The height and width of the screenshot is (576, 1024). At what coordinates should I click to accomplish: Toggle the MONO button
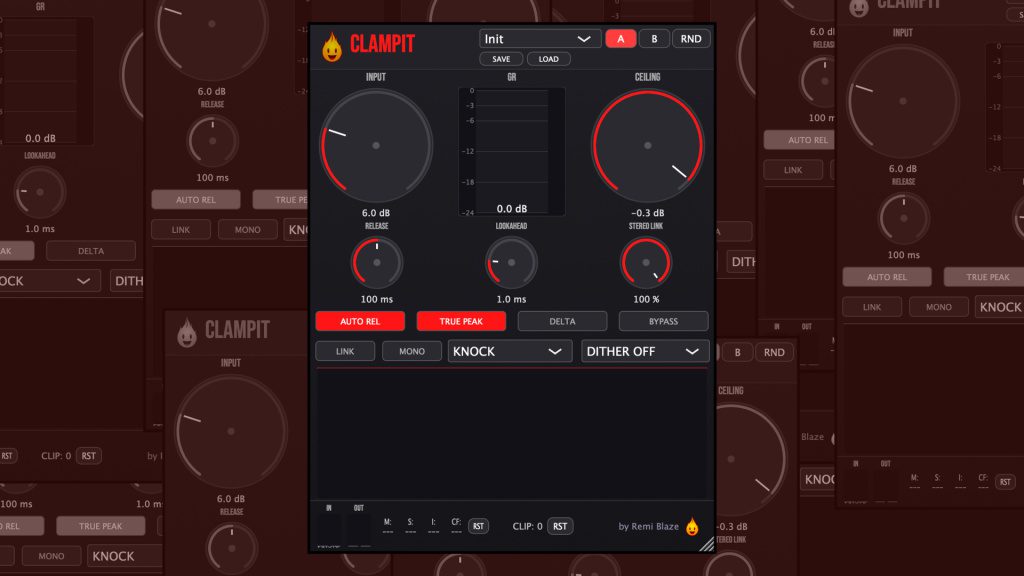tap(412, 351)
